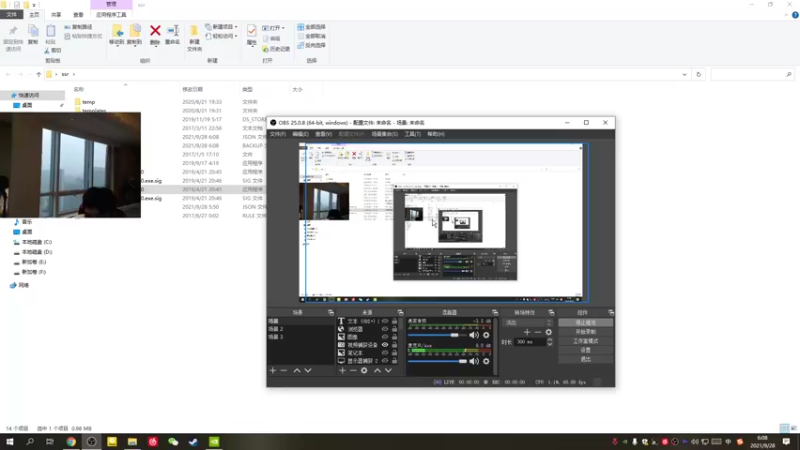Remove selected scene with minus icon in Scenes panel
The width and height of the screenshot is (800, 450).
click(284, 370)
